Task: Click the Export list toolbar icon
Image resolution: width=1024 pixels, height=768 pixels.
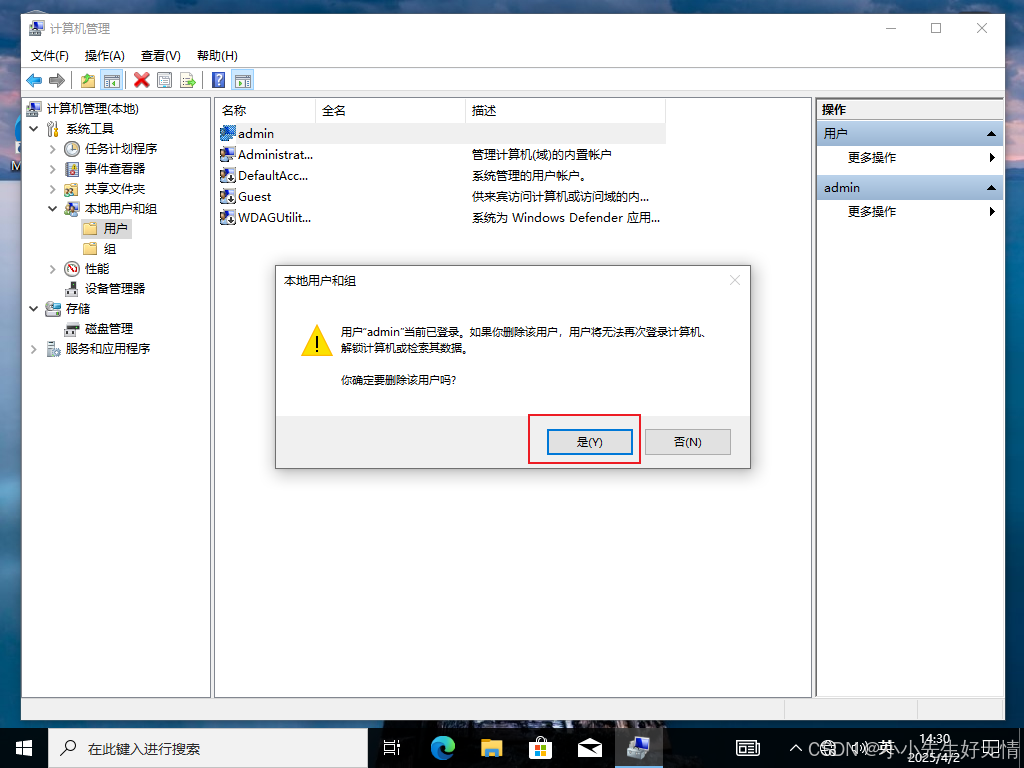Action: [188, 80]
